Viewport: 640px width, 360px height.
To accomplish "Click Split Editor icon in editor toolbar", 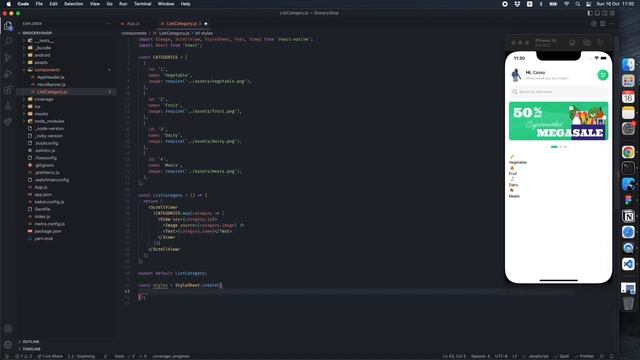I will (602, 24).
